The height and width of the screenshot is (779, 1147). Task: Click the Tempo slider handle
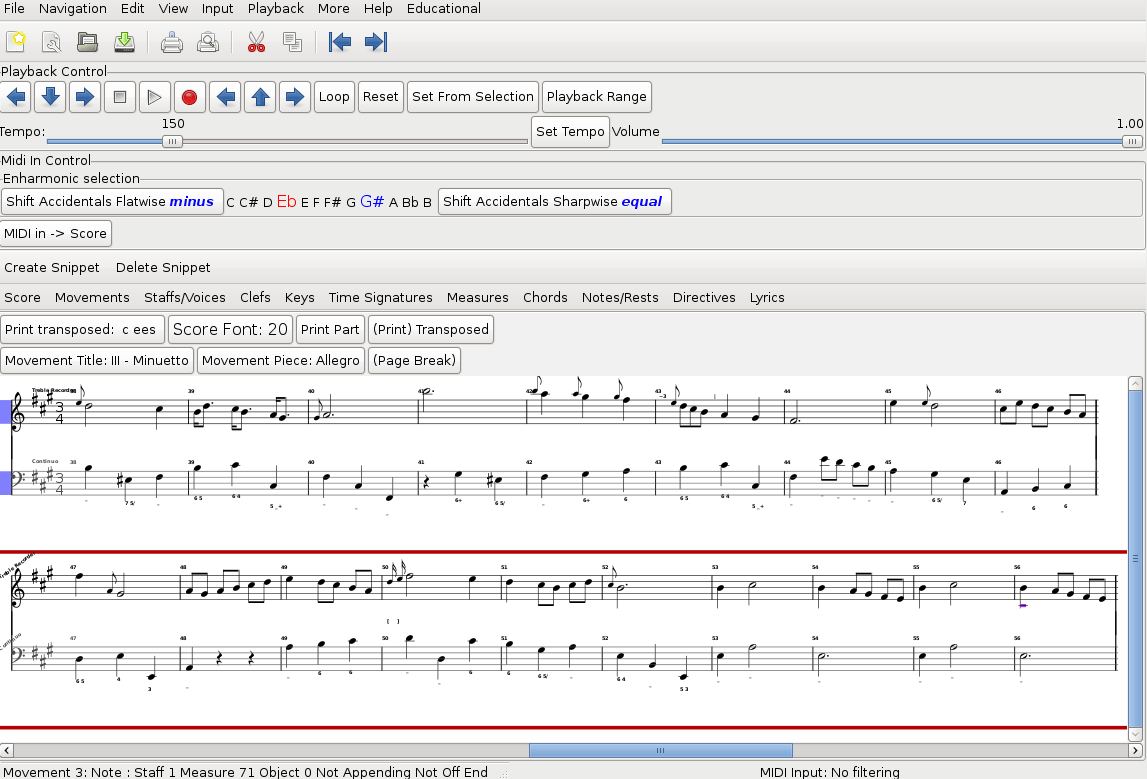point(173,141)
